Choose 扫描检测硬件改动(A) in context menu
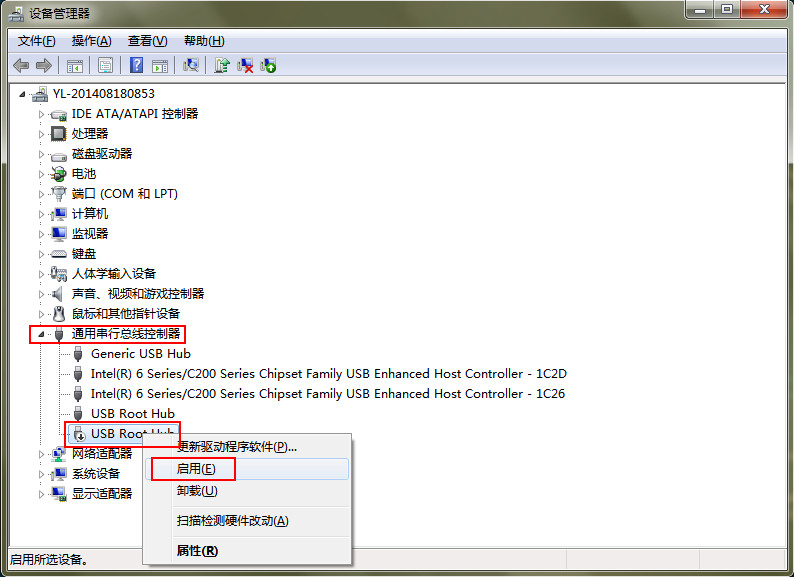Image resolution: width=794 pixels, height=577 pixels. 247,521
